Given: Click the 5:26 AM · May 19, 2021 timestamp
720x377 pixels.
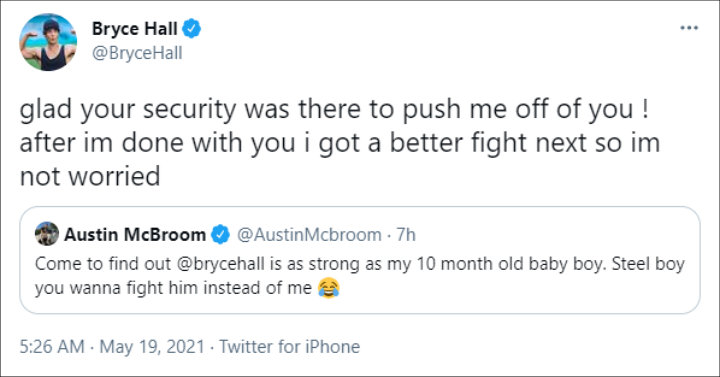Looking at the screenshot, I should point(112,346).
